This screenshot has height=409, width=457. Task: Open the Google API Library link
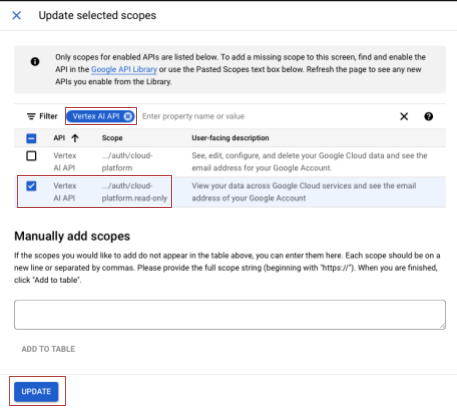tap(124, 69)
